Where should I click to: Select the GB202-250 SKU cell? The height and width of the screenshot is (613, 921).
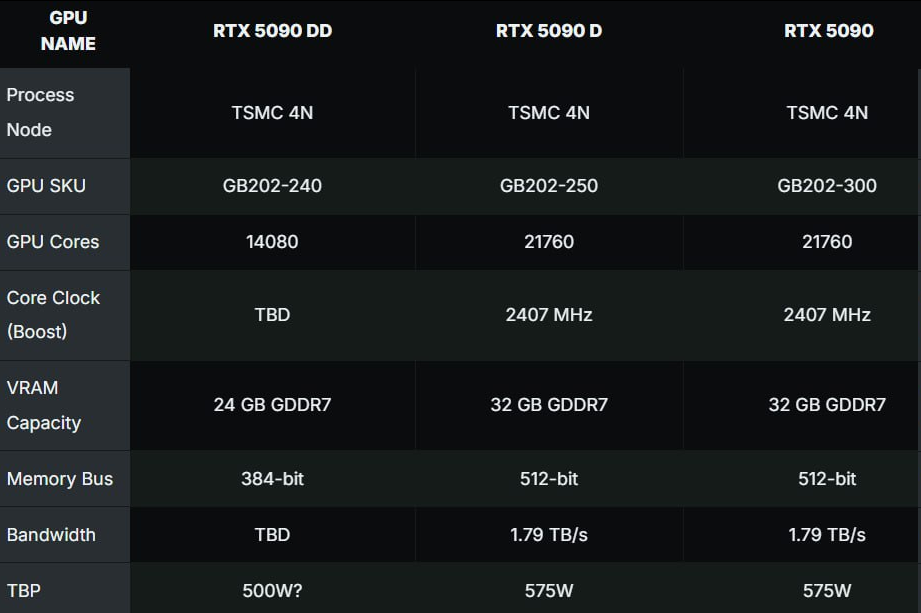[x=549, y=186]
